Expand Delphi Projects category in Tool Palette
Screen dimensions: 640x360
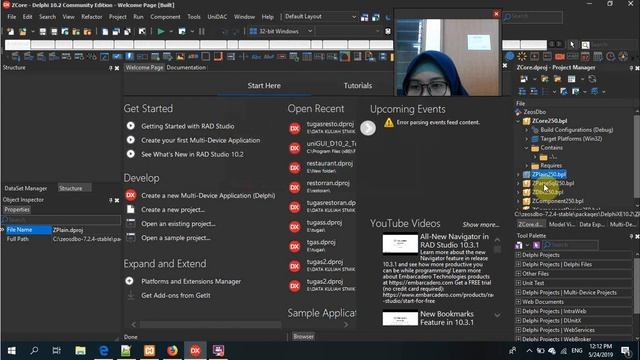(518, 255)
